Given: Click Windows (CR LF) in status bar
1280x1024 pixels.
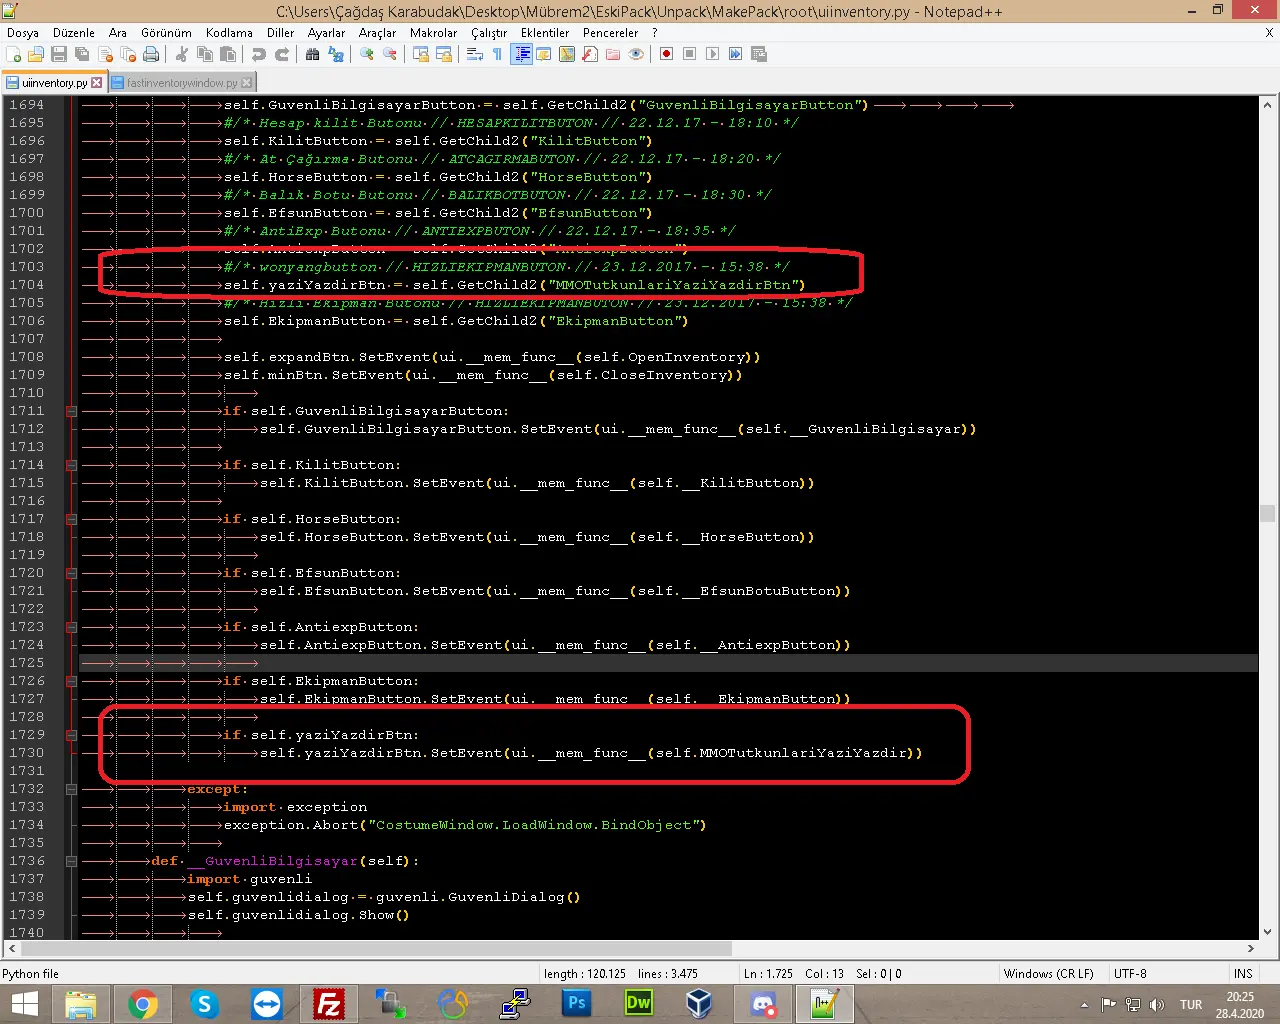Looking at the screenshot, I should 1048,973.
